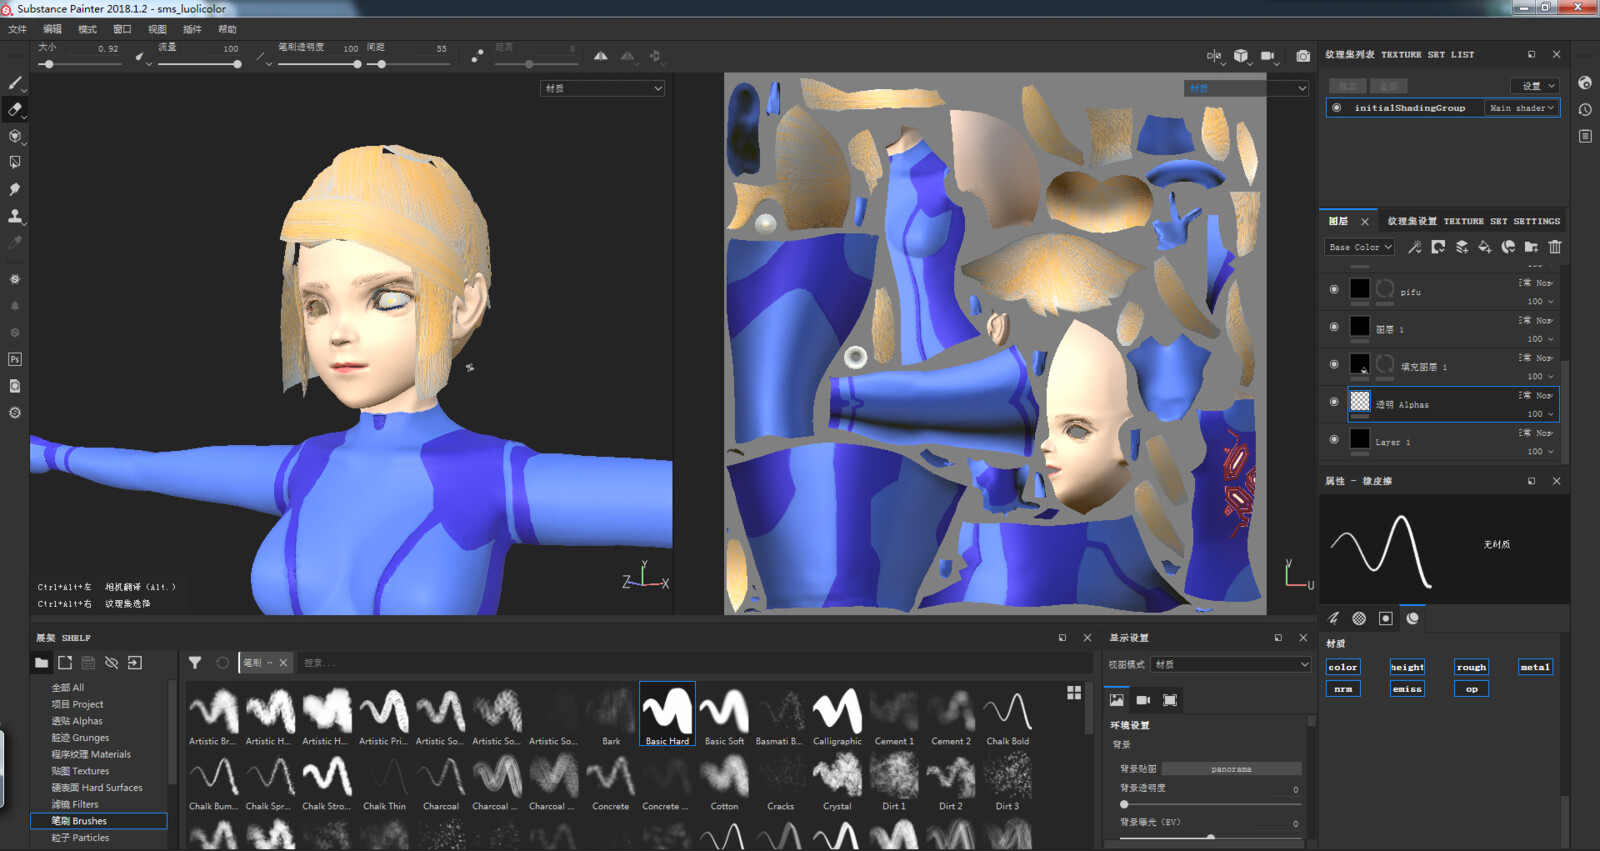Enable the metal material channel button
This screenshot has width=1600, height=851.
tap(1535, 667)
